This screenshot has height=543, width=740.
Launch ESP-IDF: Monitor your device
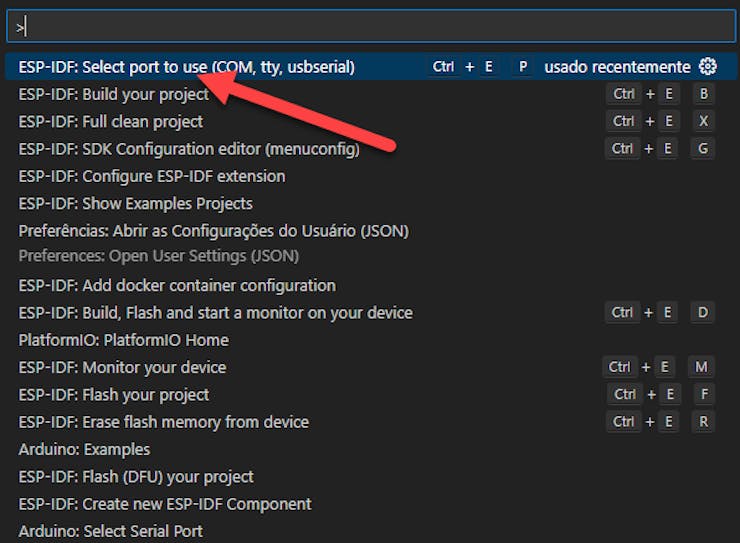coord(122,367)
